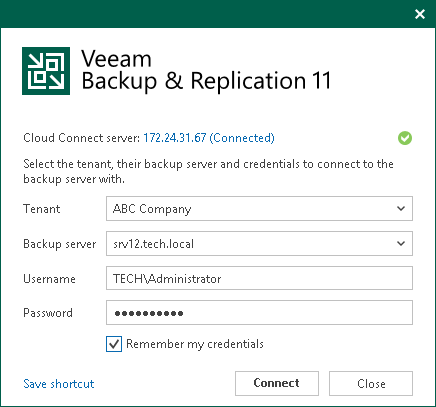Image resolution: width=436 pixels, height=407 pixels.
Task: Toggle Remember my credentials checkbox
Action: point(114,344)
